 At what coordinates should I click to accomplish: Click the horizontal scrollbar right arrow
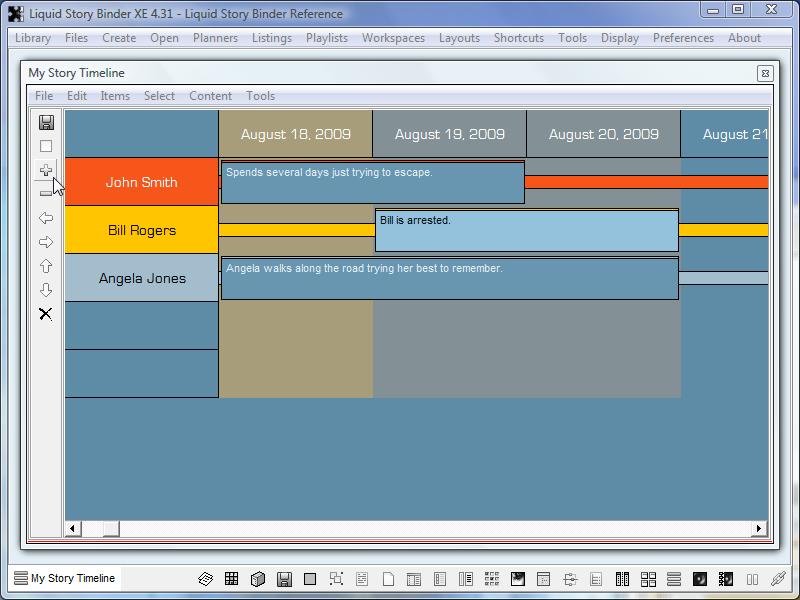[759, 529]
